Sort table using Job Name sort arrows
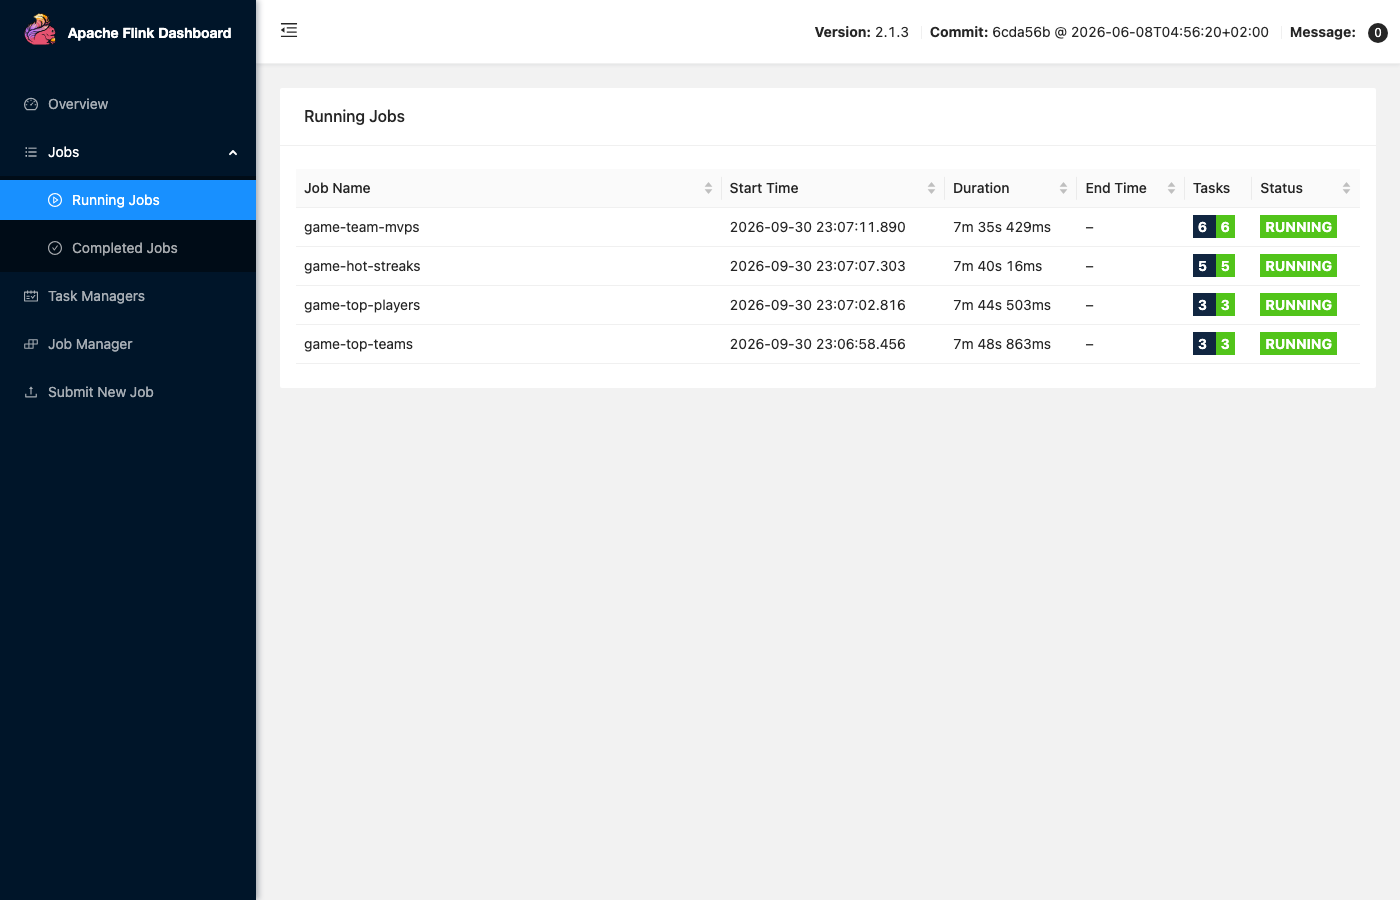Viewport: 1400px width, 900px height. coord(708,188)
